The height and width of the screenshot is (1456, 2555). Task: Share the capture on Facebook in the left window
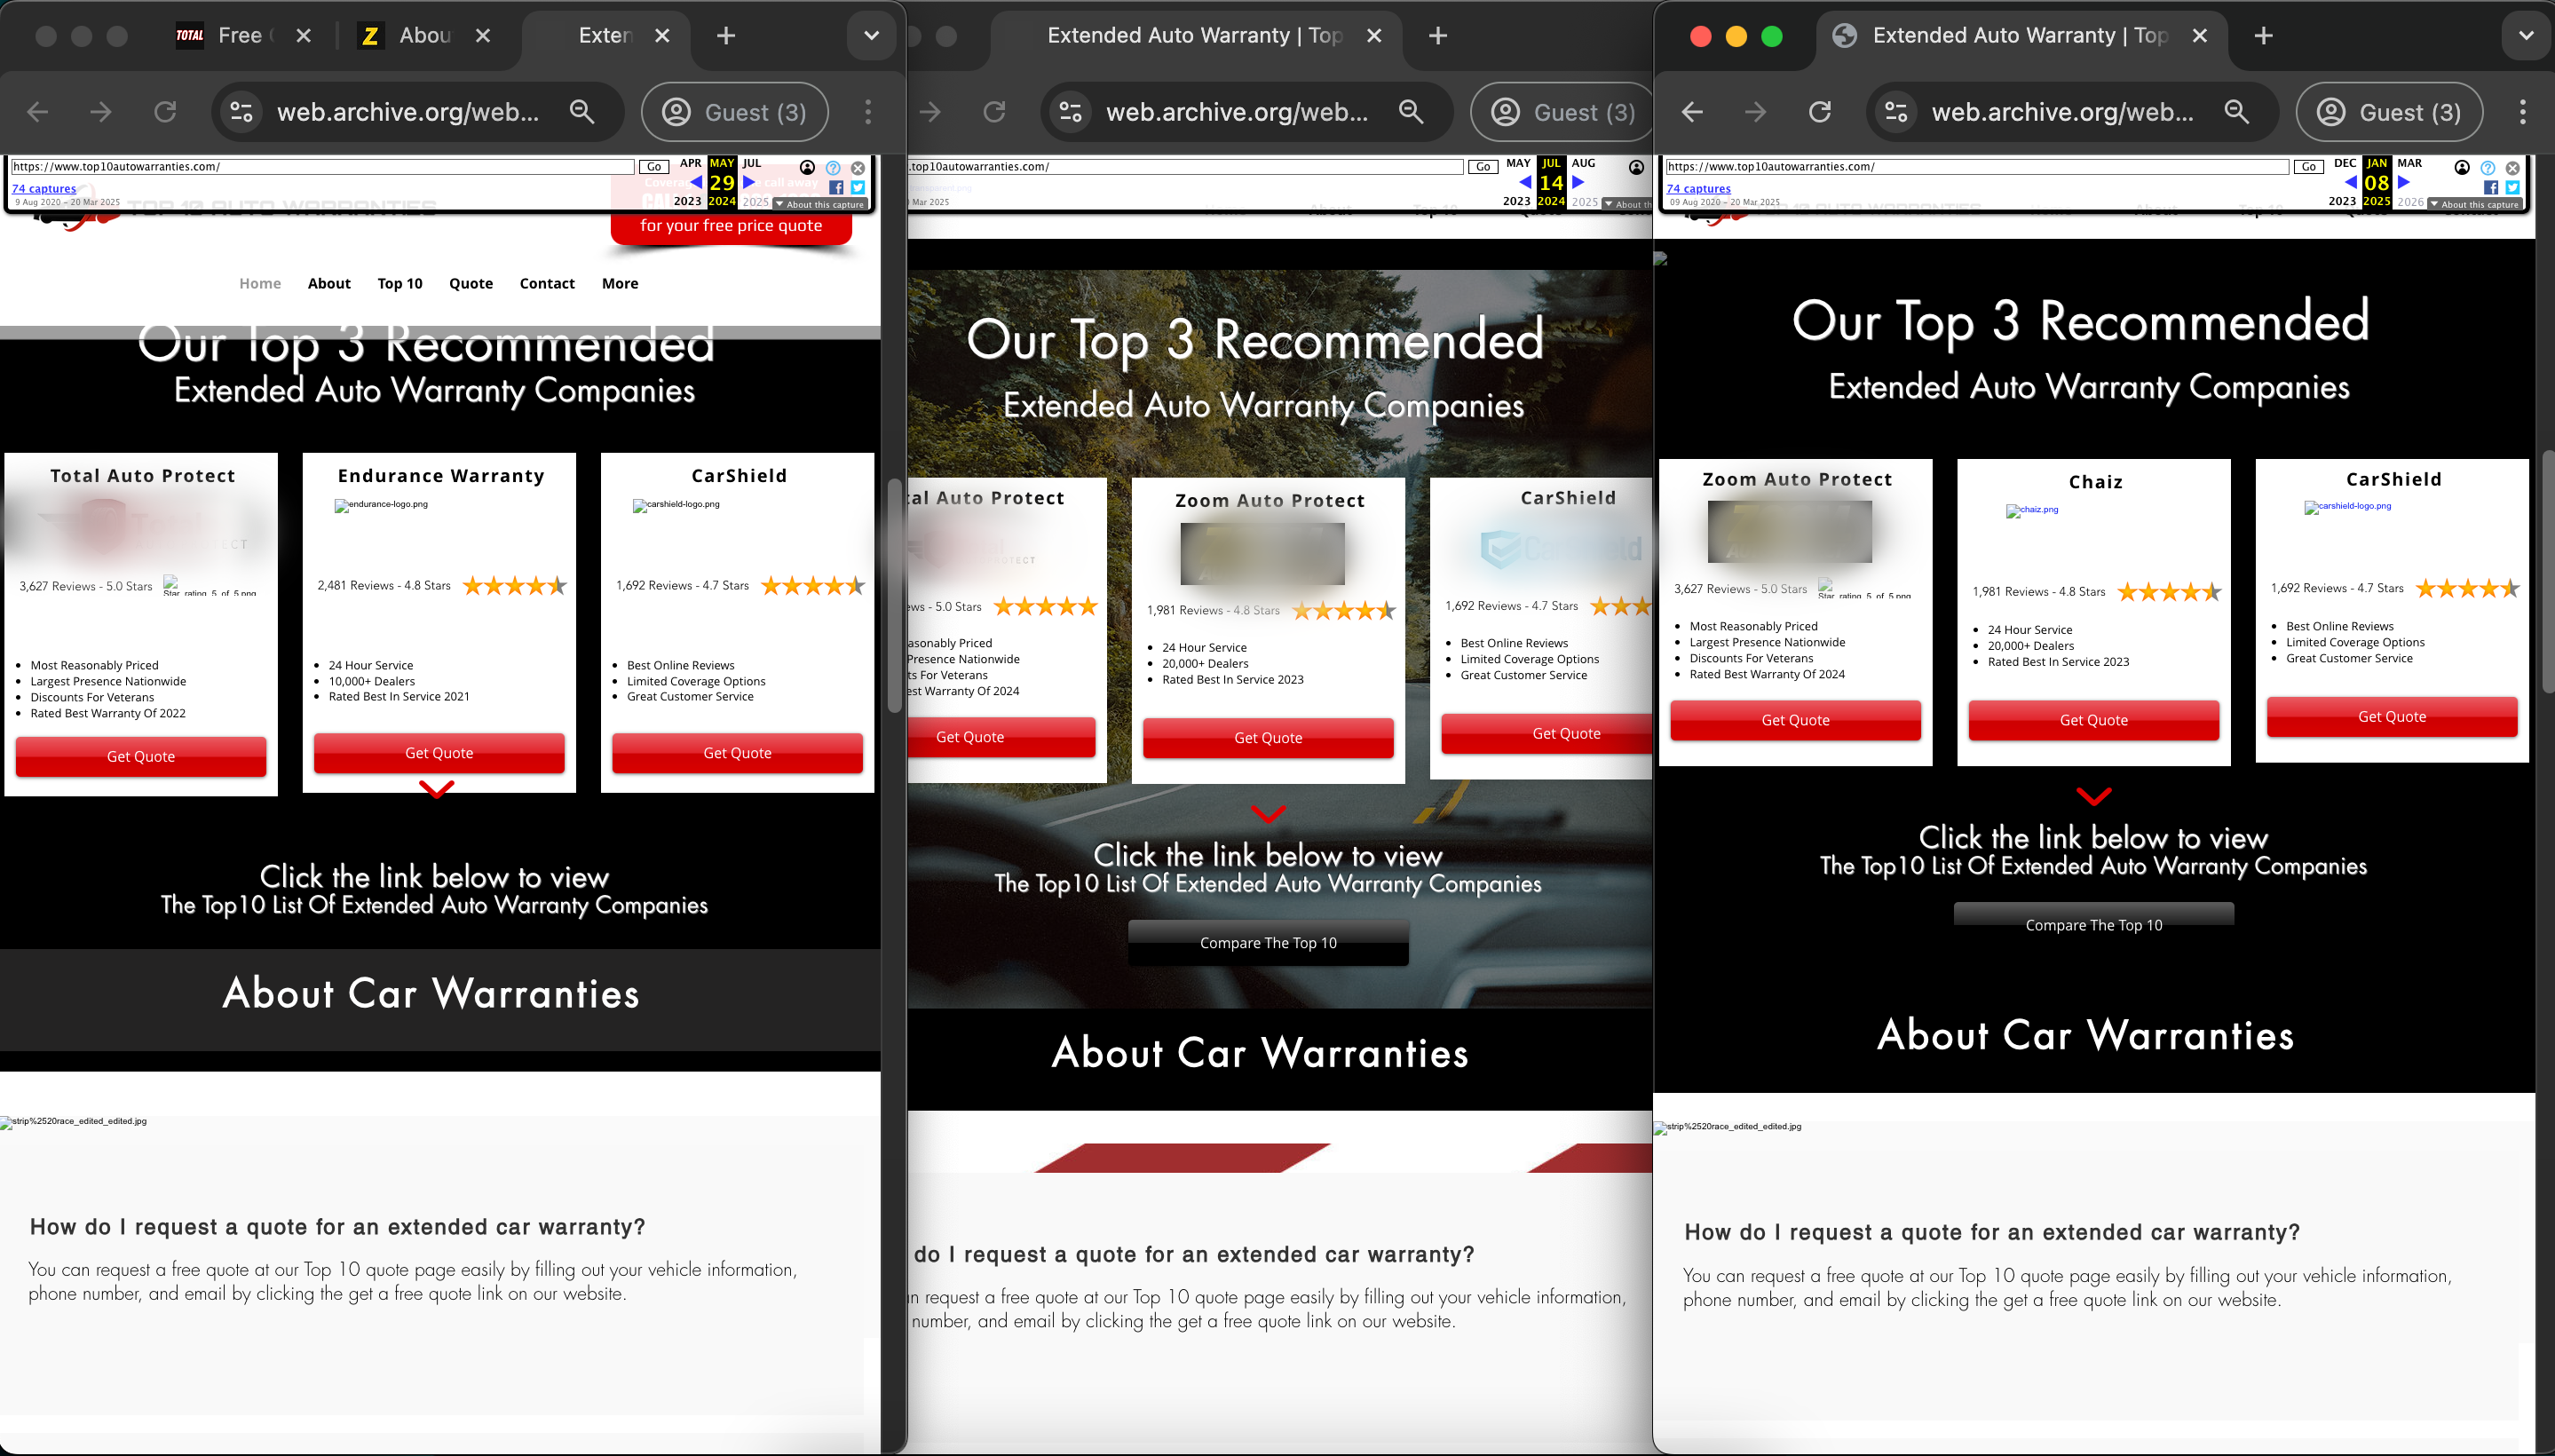(x=836, y=187)
